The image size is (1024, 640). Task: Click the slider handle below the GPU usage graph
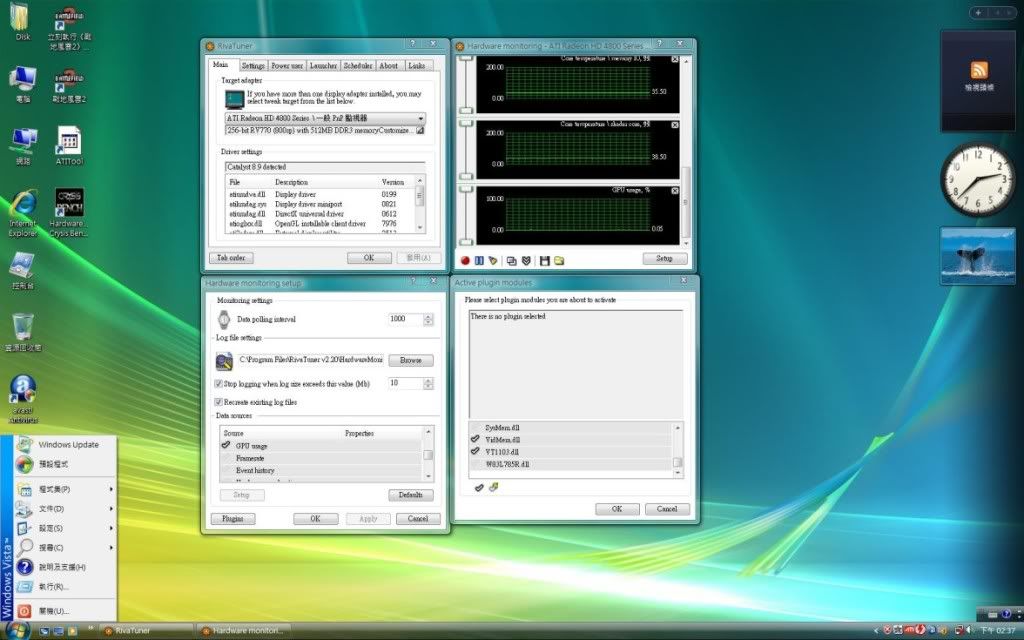pyautogui.click(x=466, y=242)
